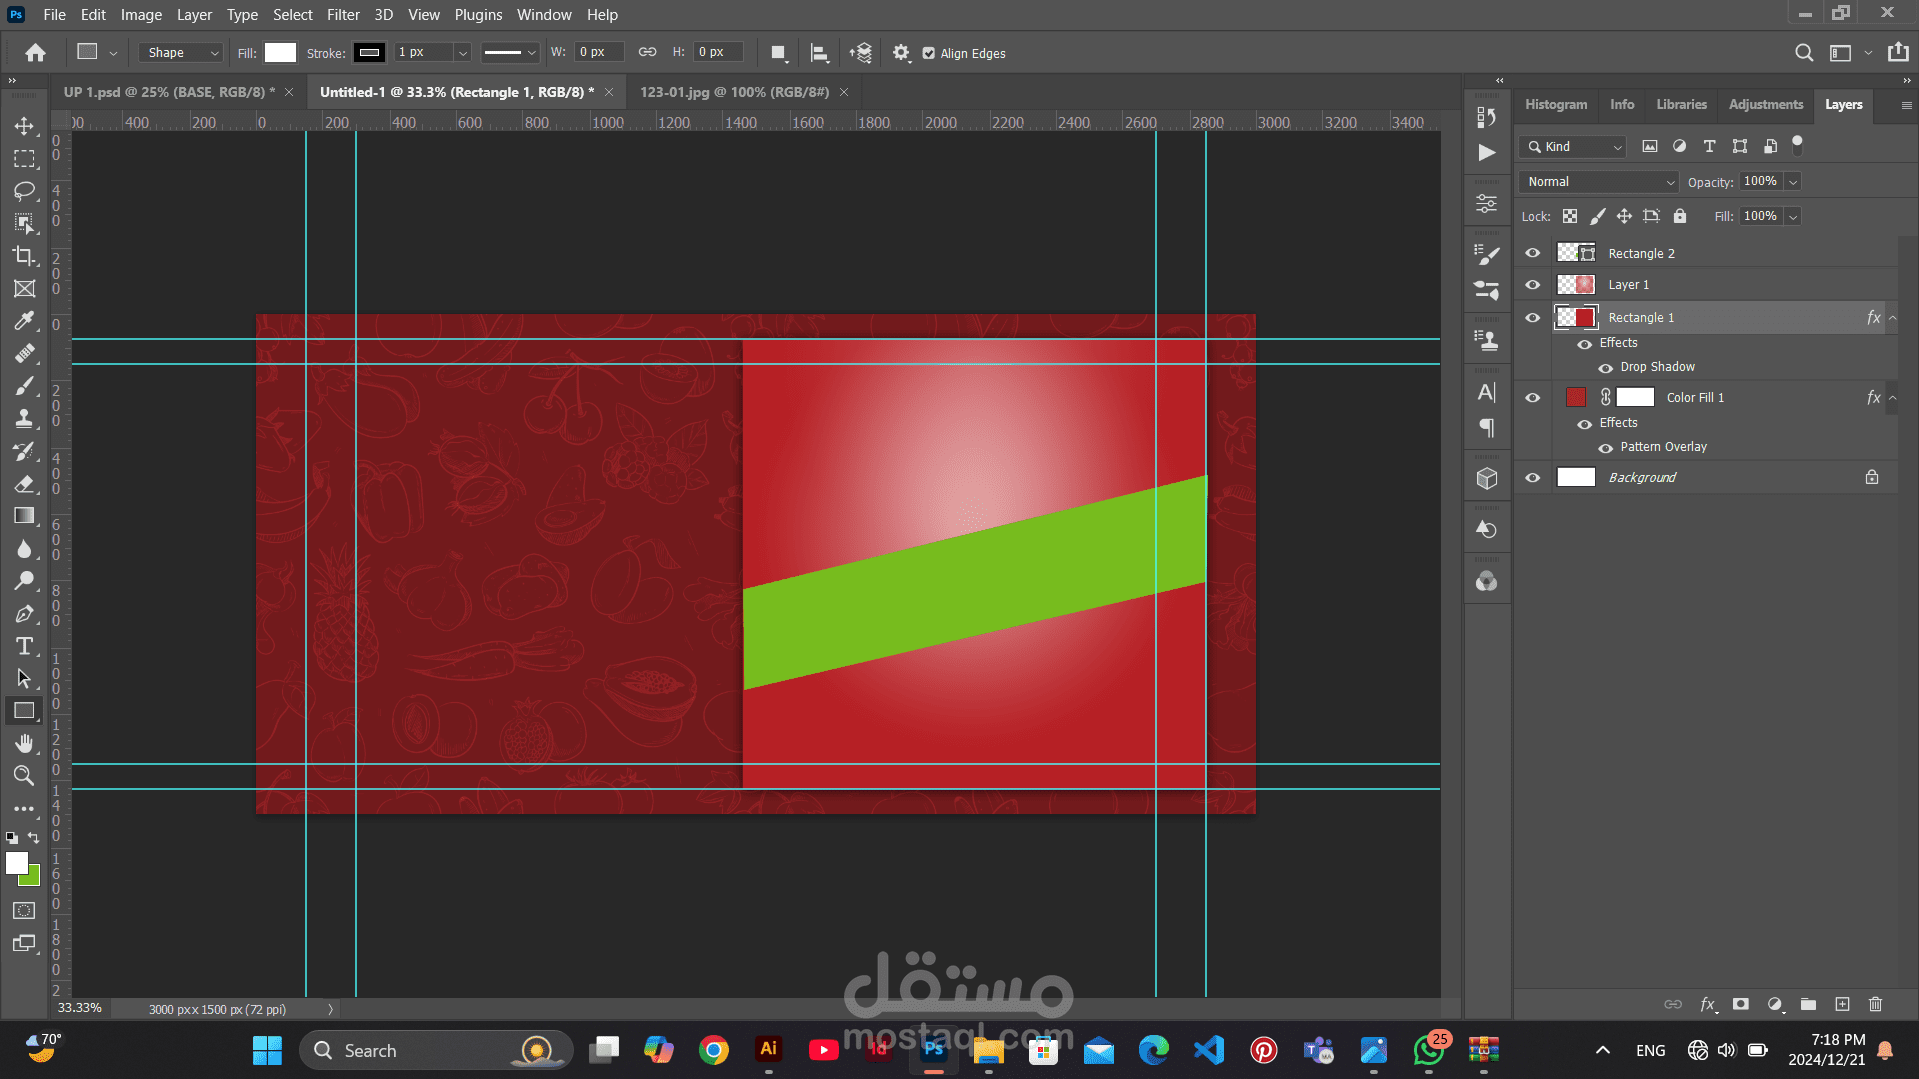
Task: Click the white Fill color swatch
Action: pyautogui.click(x=280, y=53)
